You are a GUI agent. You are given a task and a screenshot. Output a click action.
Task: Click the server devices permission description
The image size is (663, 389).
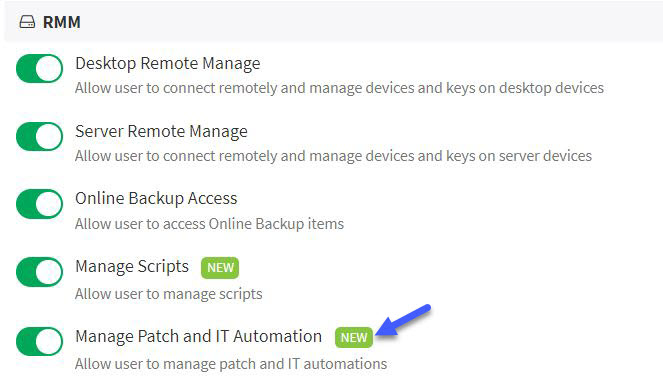pyautogui.click(x=333, y=156)
